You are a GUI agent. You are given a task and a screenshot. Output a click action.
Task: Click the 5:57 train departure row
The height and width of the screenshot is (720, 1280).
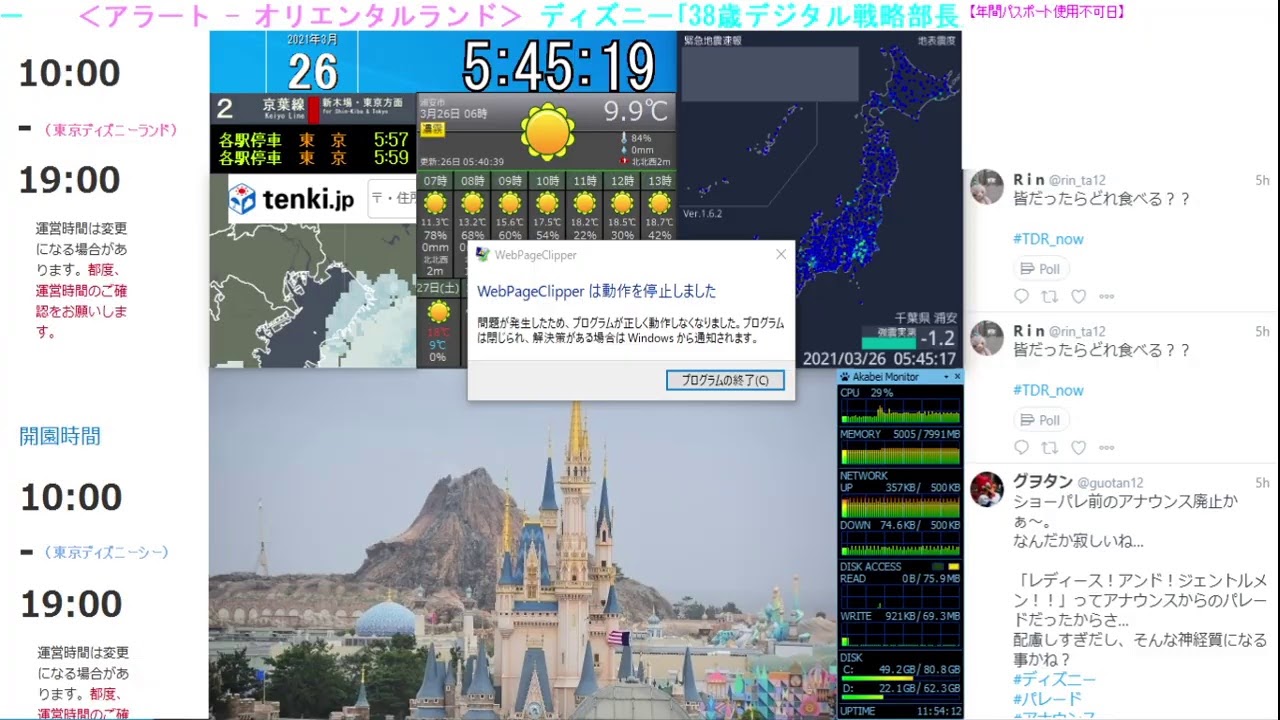point(313,140)
